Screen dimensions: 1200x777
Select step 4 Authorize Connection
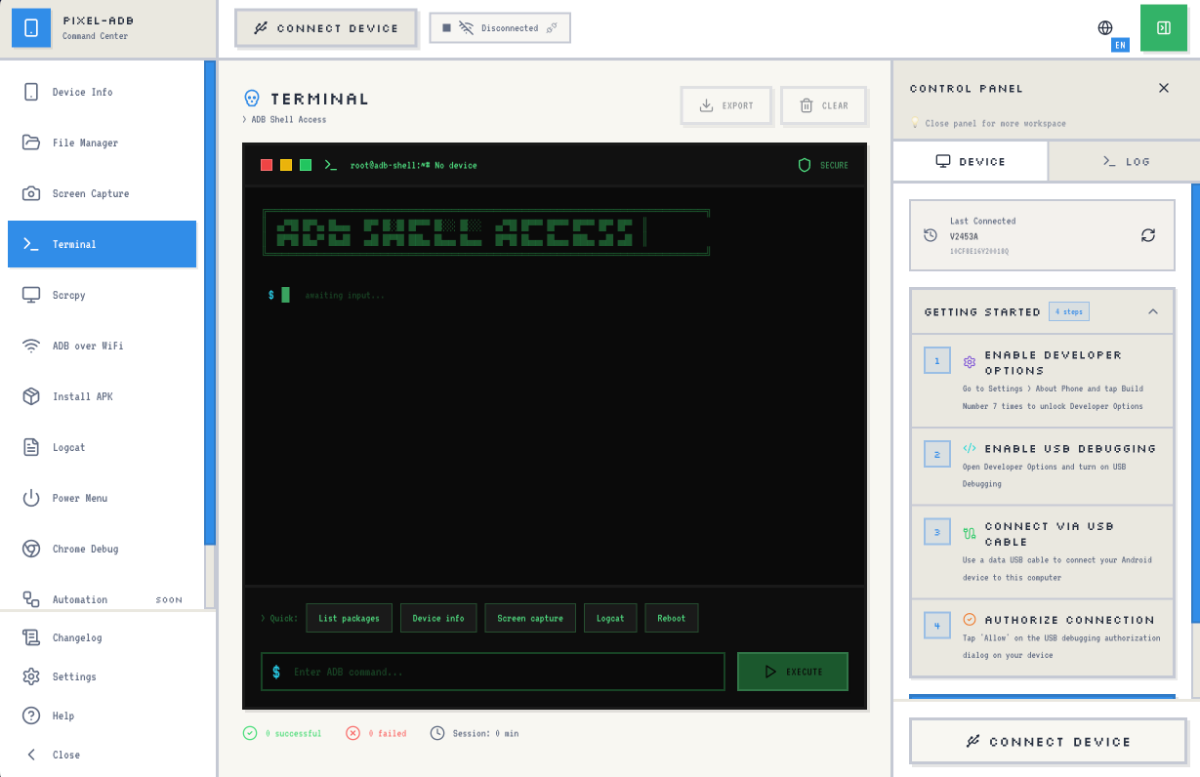point(1042,637)
